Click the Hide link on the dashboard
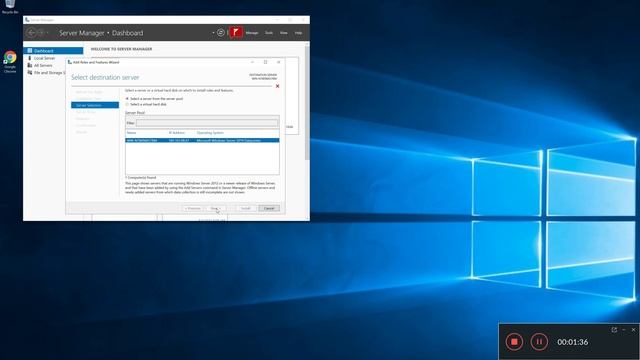 coord(289,127)
